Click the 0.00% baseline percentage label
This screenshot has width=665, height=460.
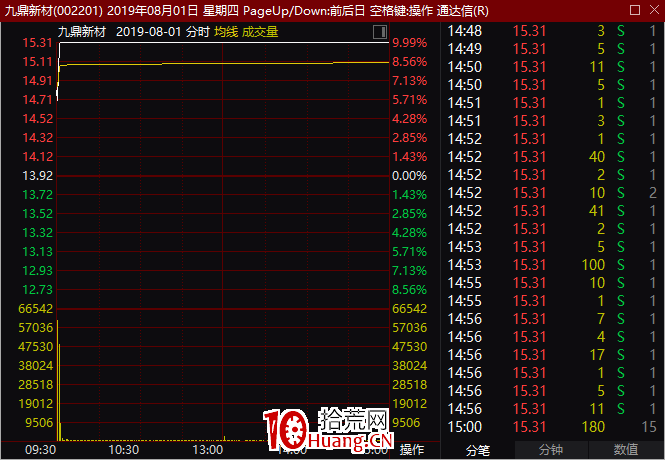[409, 176]
